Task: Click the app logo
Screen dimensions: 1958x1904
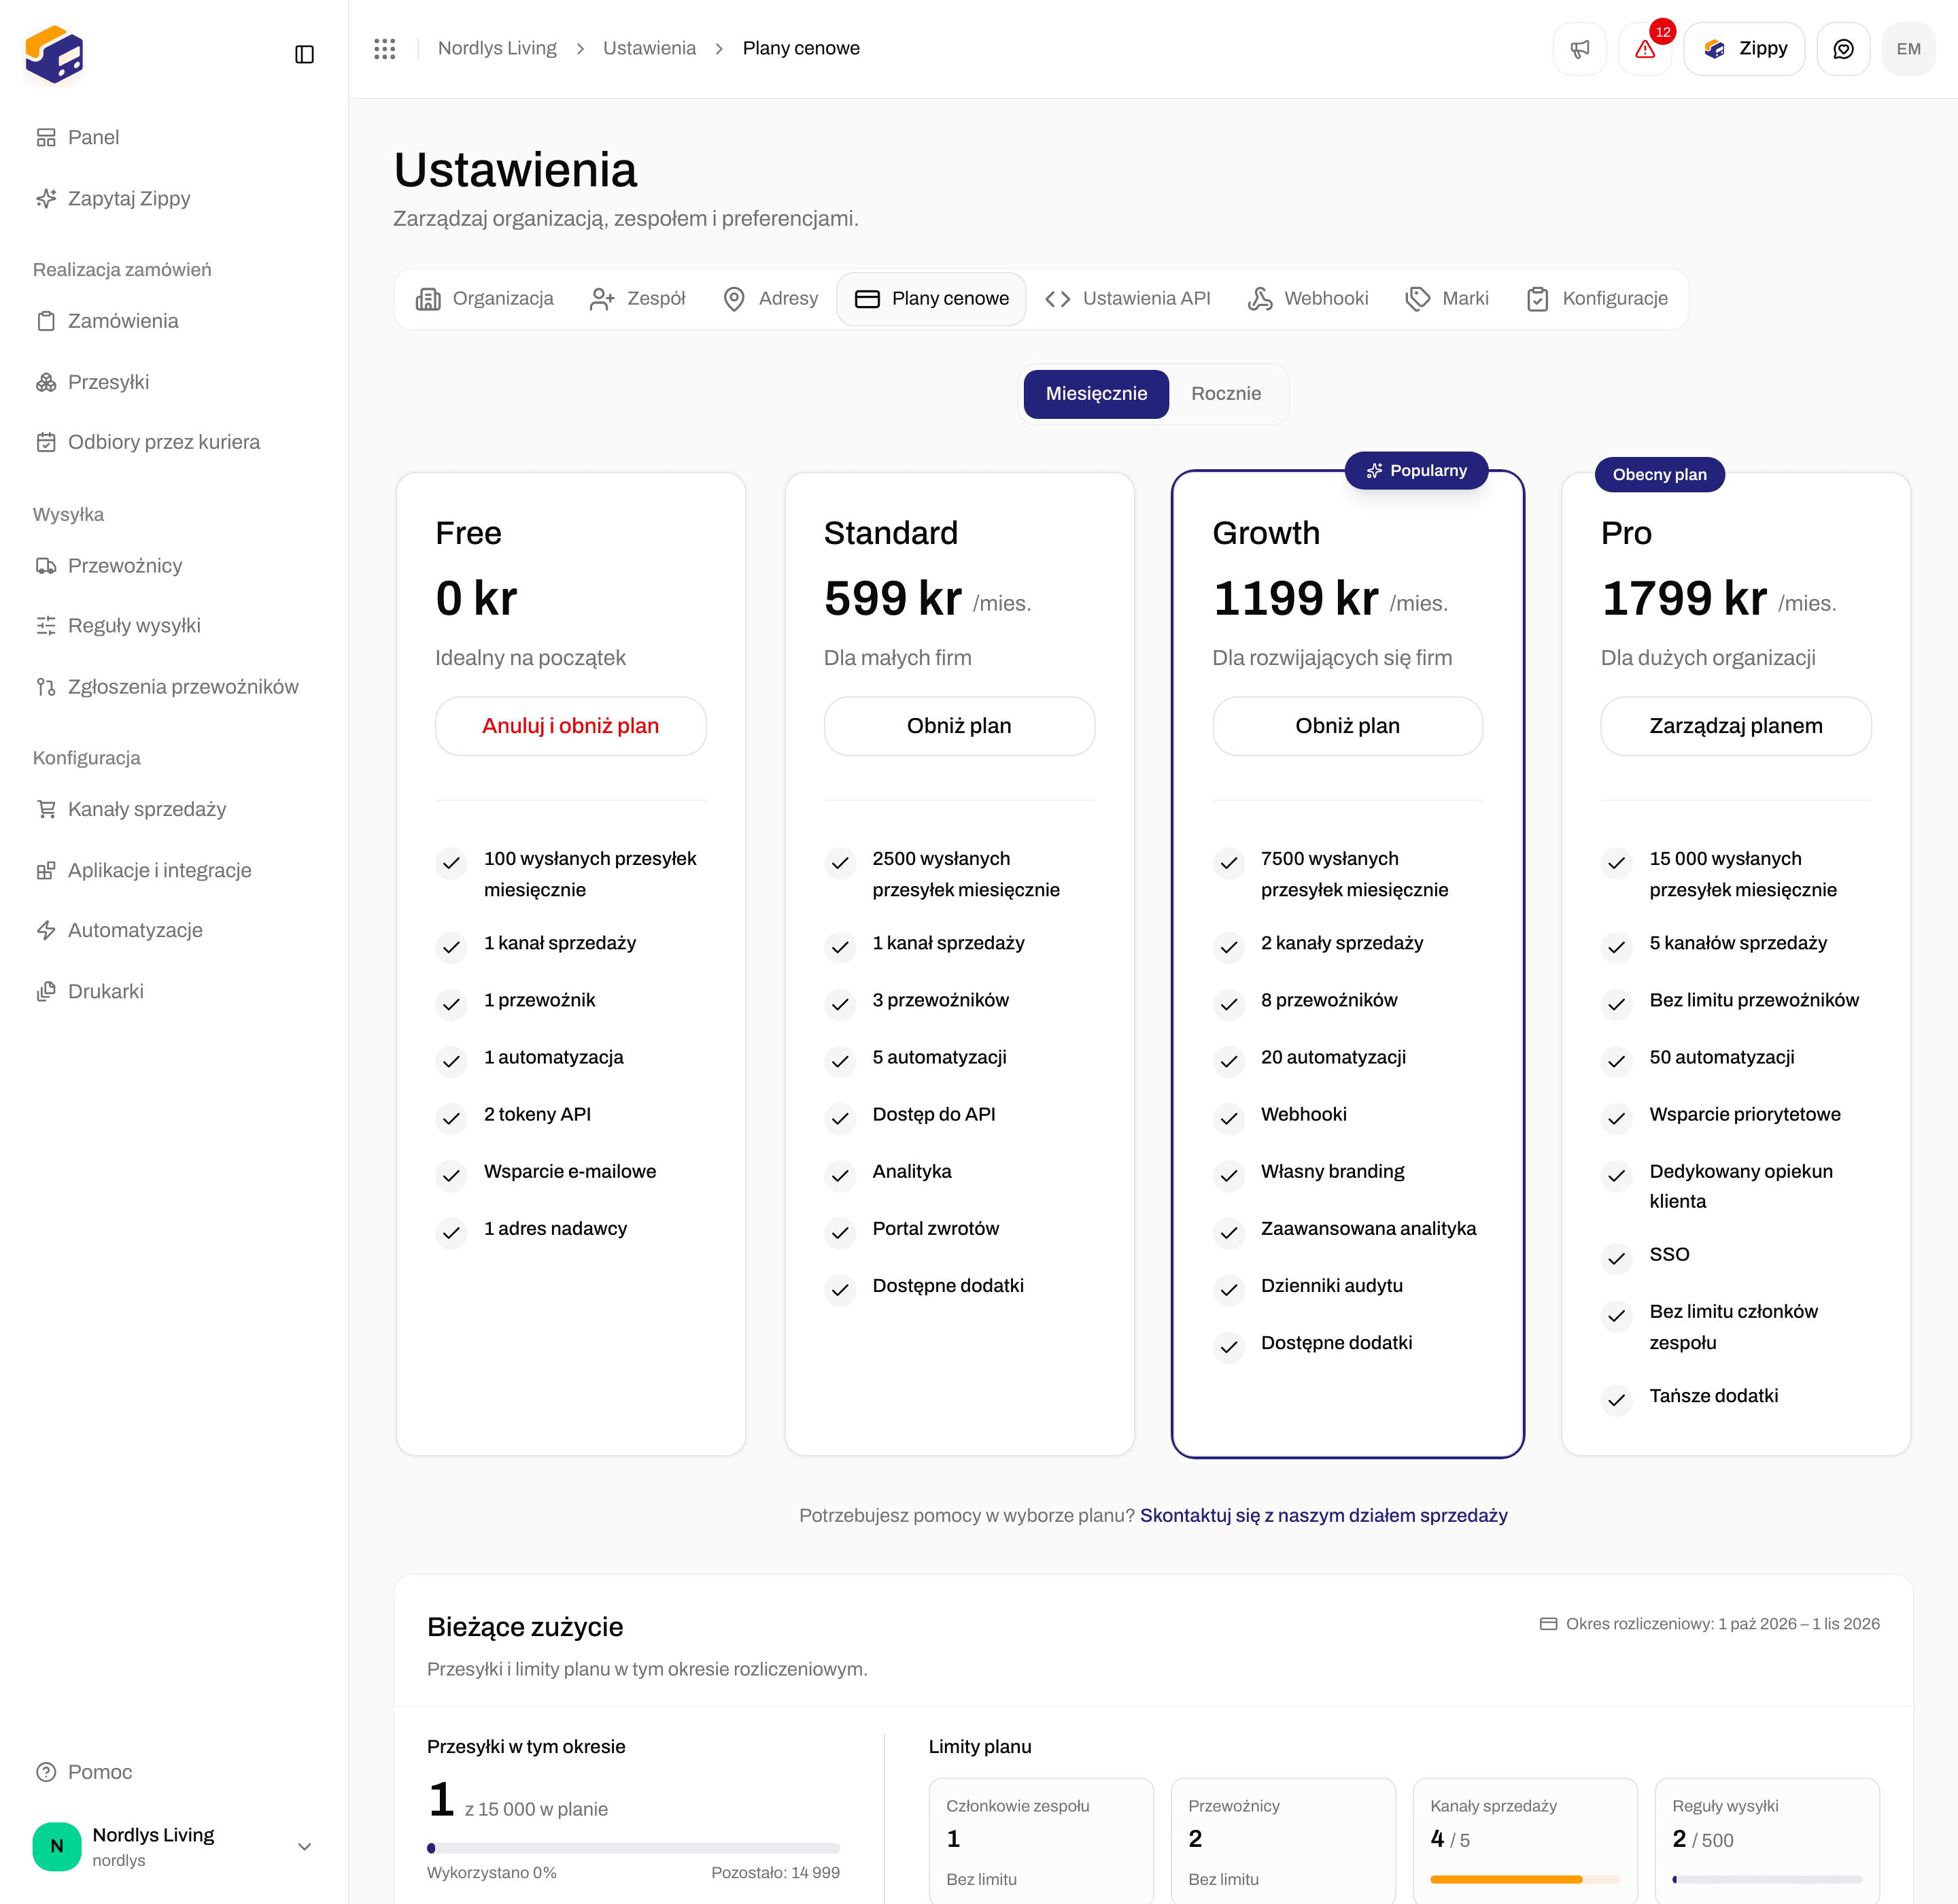Action: point(54,54)
